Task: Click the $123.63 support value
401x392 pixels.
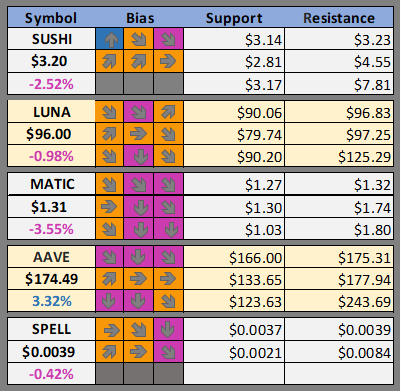Action: pyautogui.click(x=255, y=302)
